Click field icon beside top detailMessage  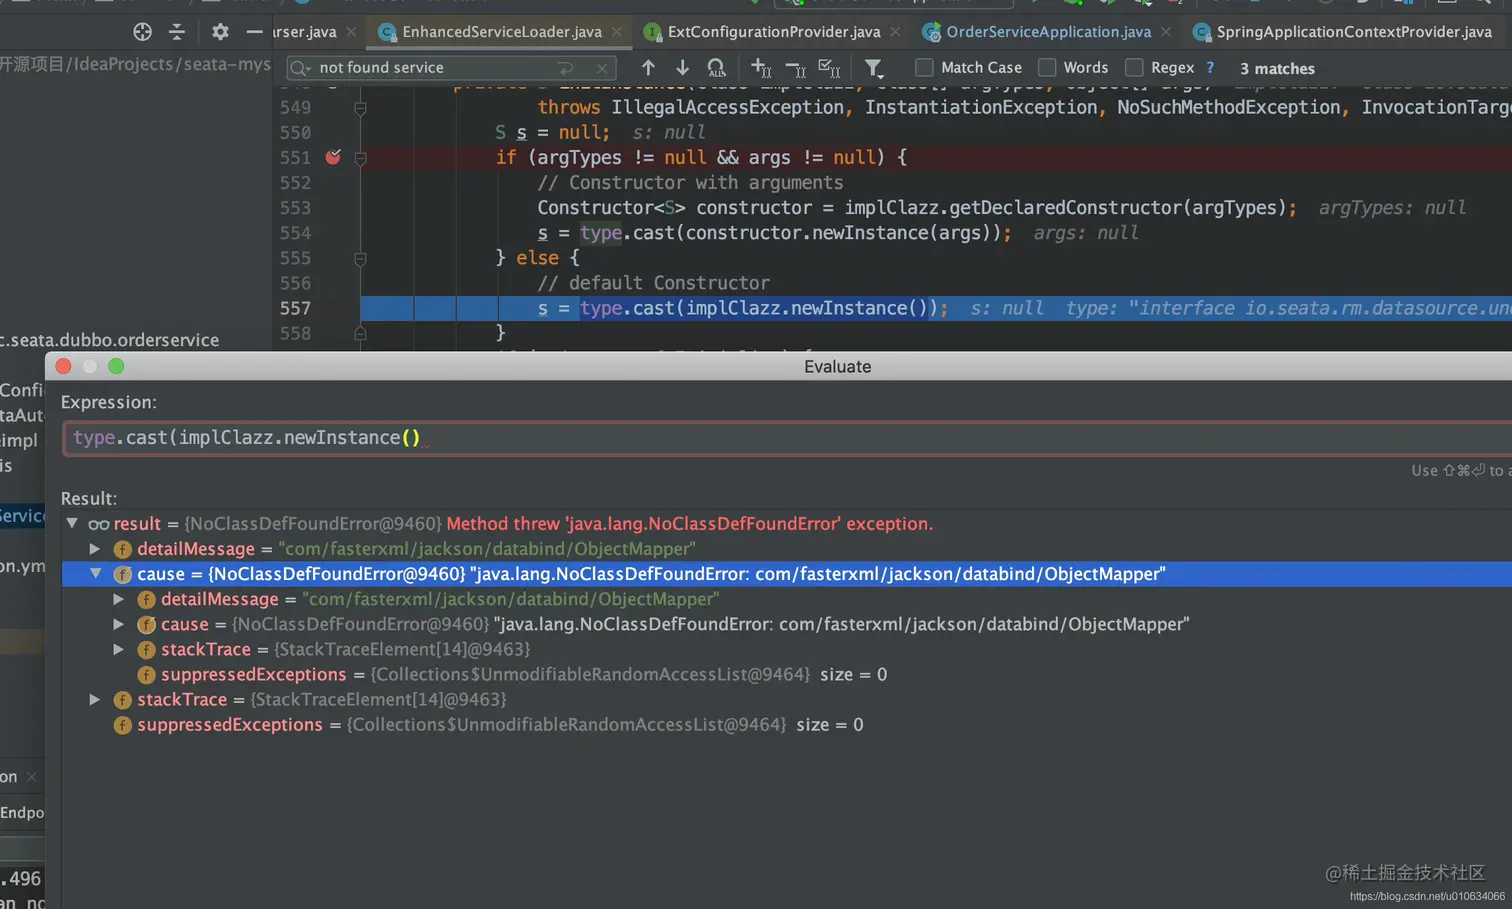pos(122,549)
